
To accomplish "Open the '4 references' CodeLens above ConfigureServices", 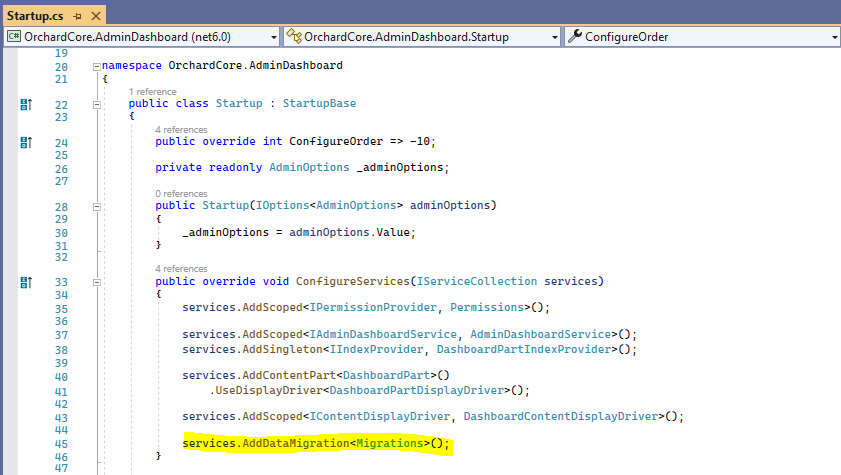I will pos(181,269).
